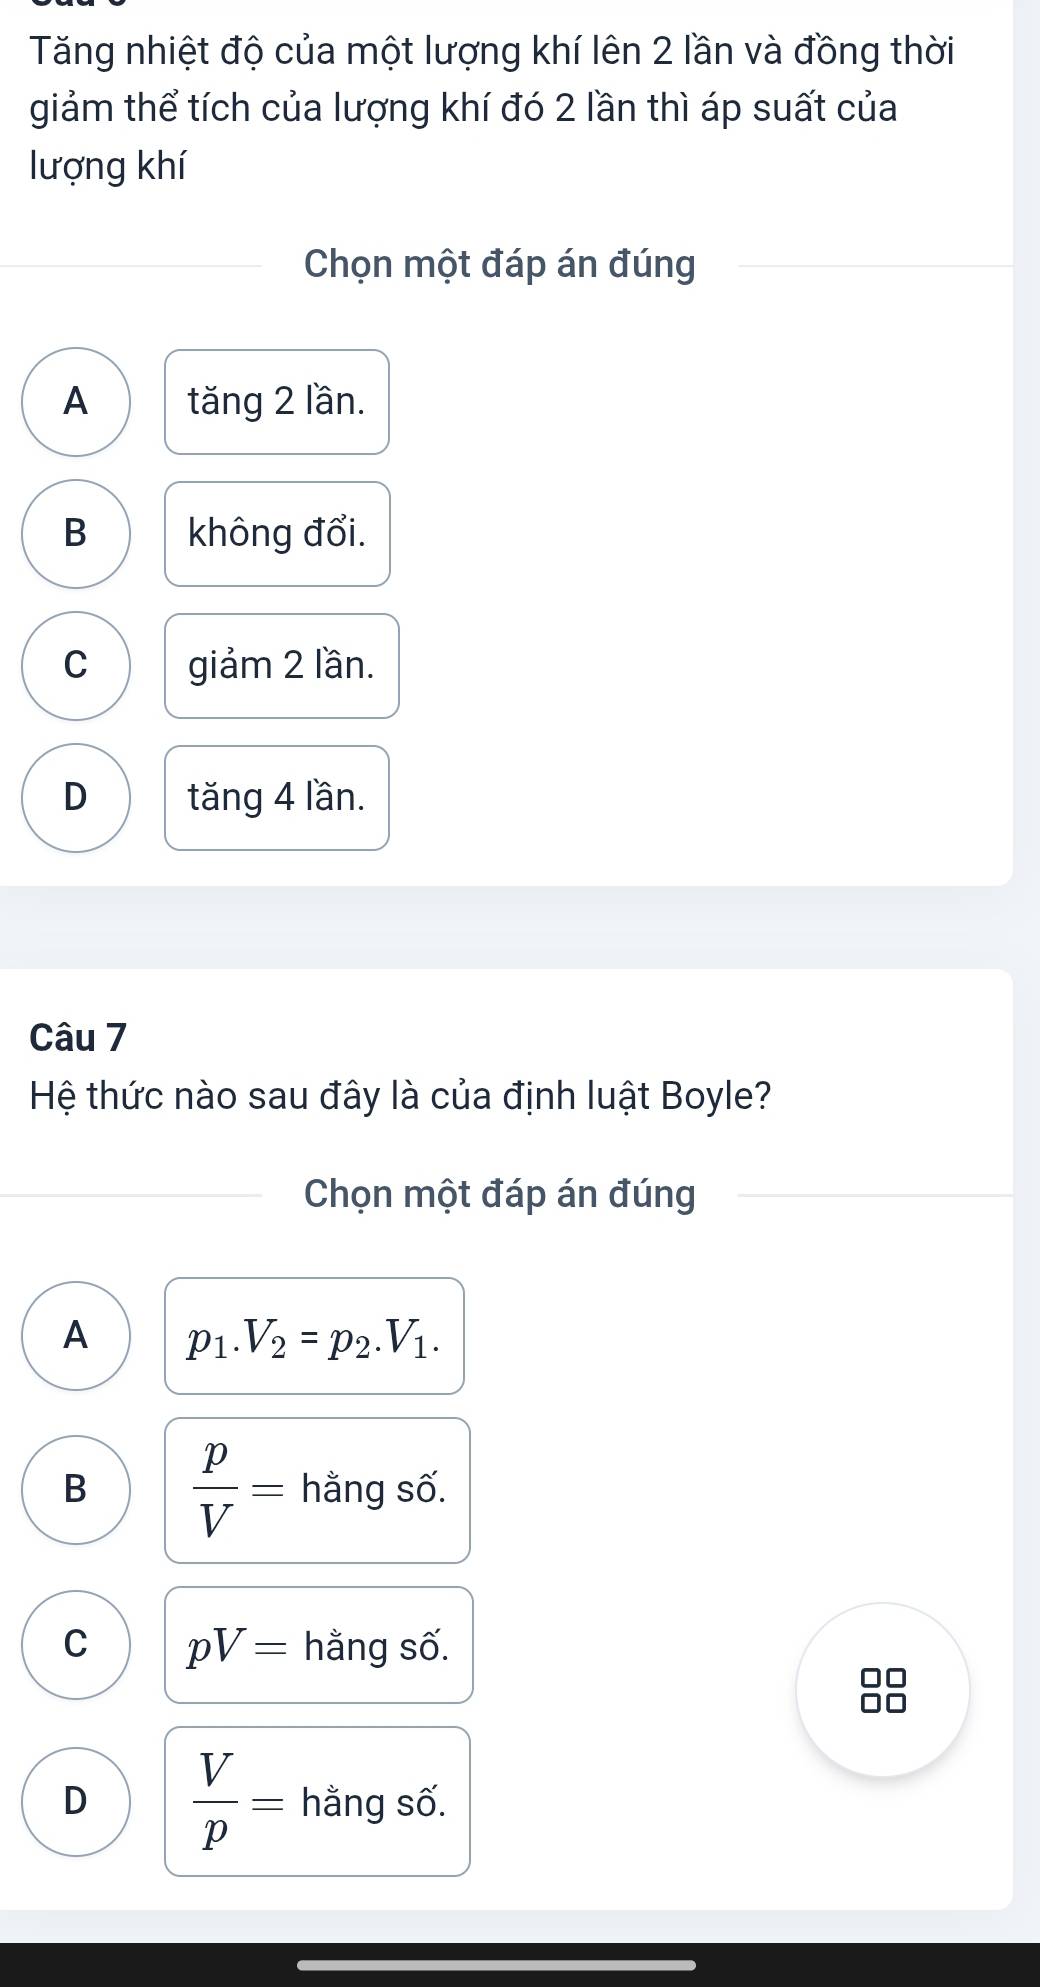
Task: Pick the answer box 'giảm 2 lần.'
Action: click(282, 666)
